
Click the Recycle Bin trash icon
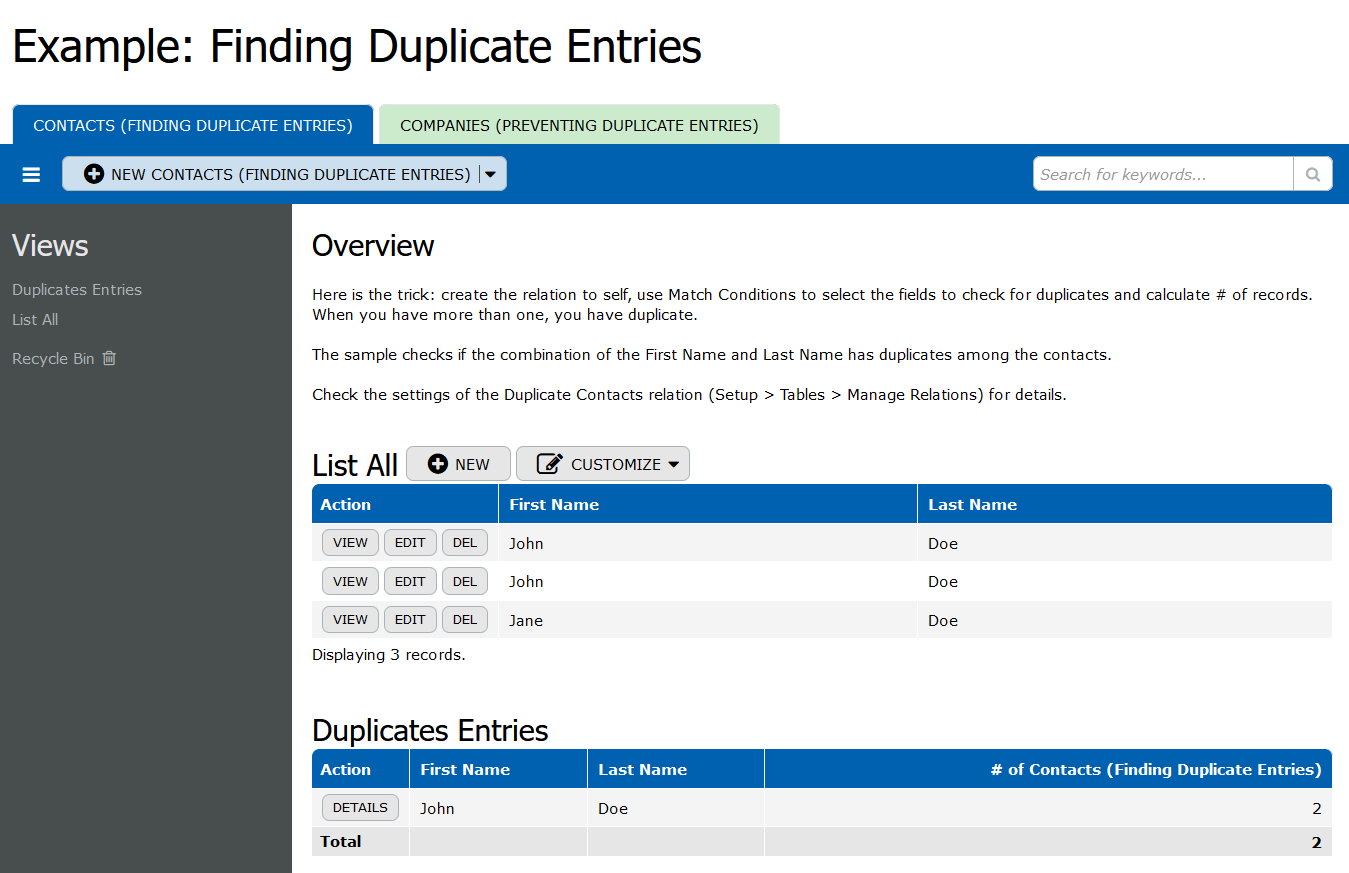click(109, 358)
